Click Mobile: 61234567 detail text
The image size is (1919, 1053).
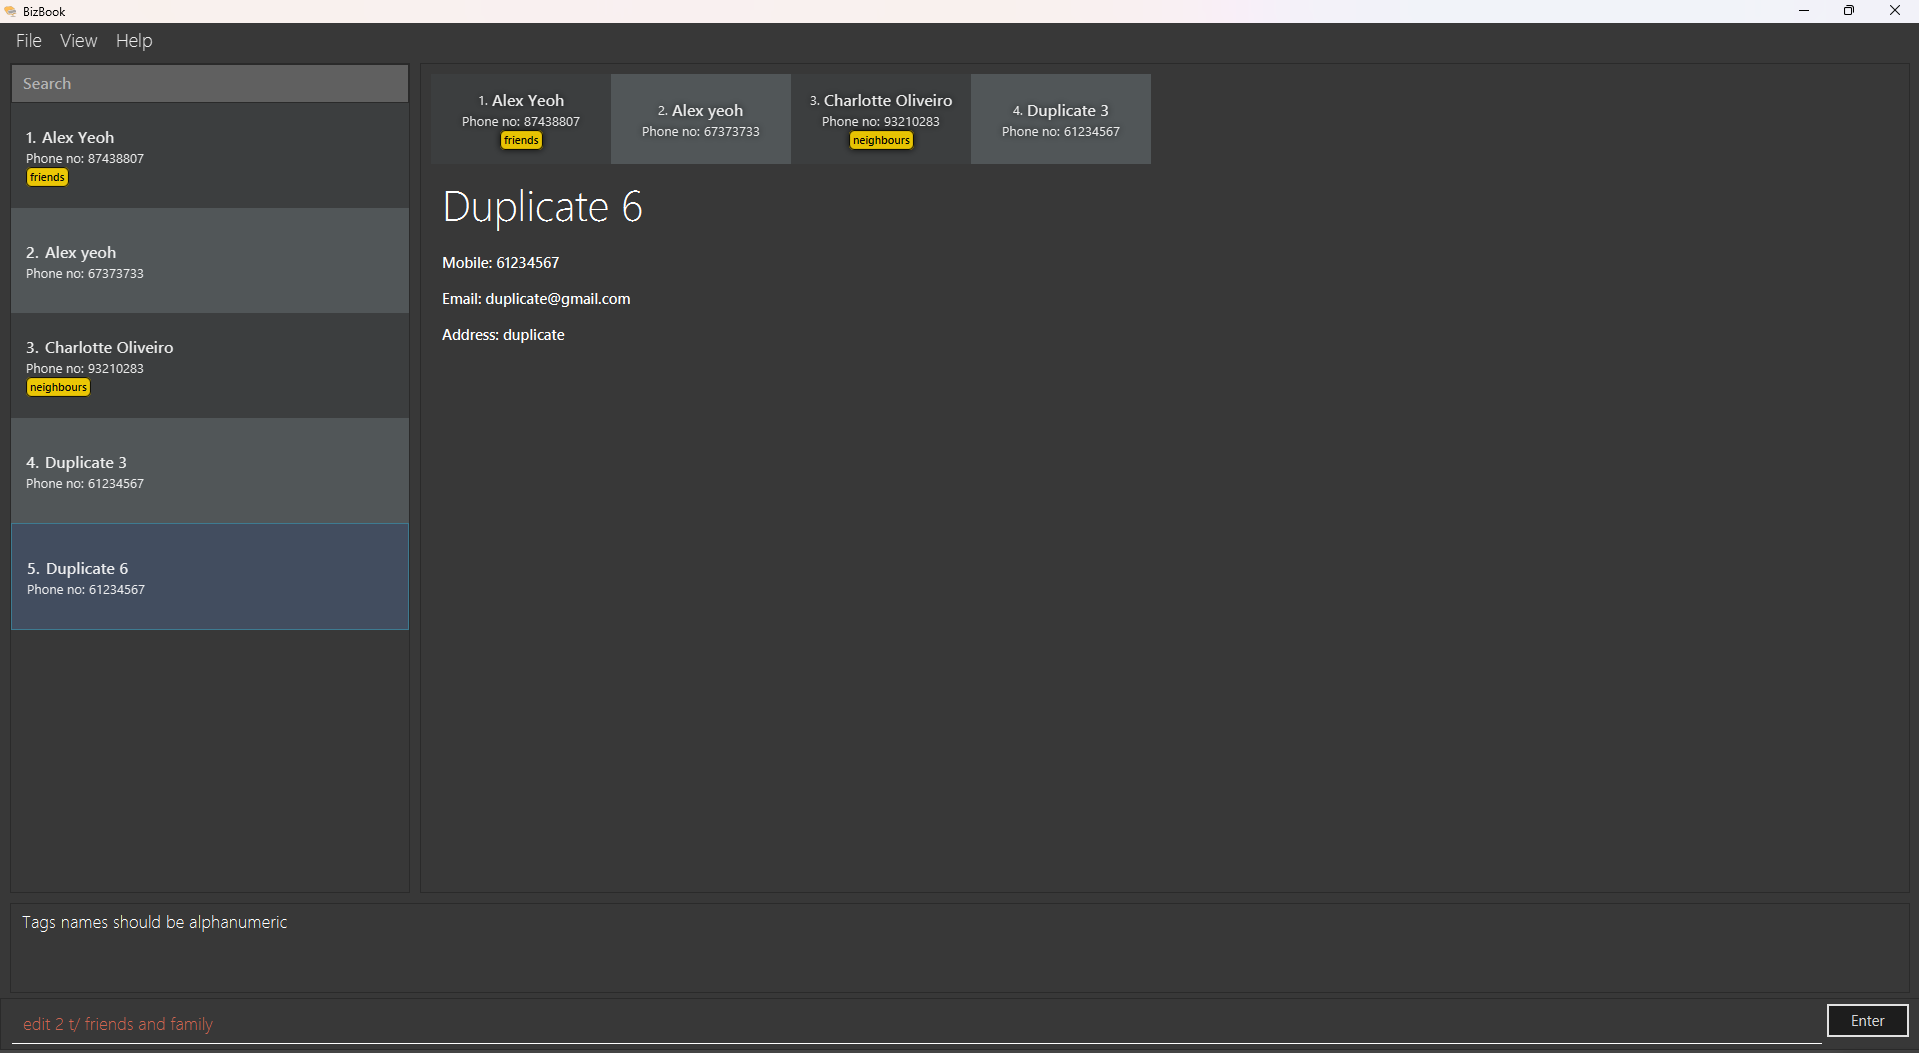click(501, 263)
